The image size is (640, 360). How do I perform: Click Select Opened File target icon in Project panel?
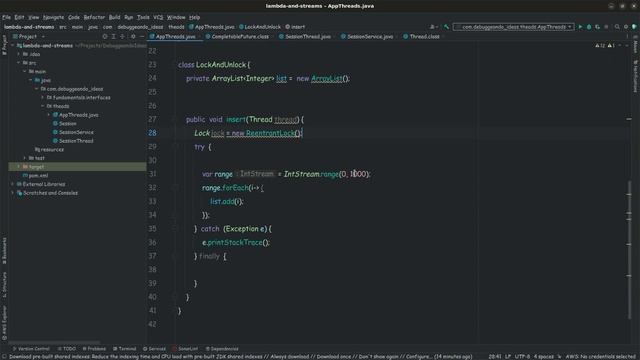coord(105,36)
